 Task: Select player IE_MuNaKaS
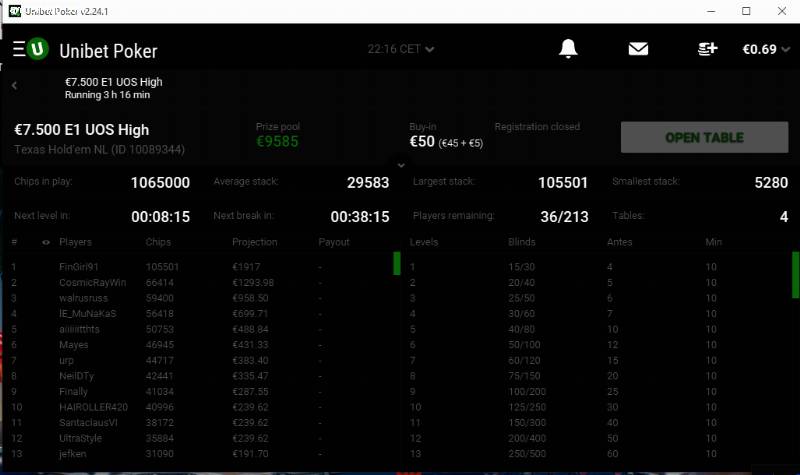87,314
